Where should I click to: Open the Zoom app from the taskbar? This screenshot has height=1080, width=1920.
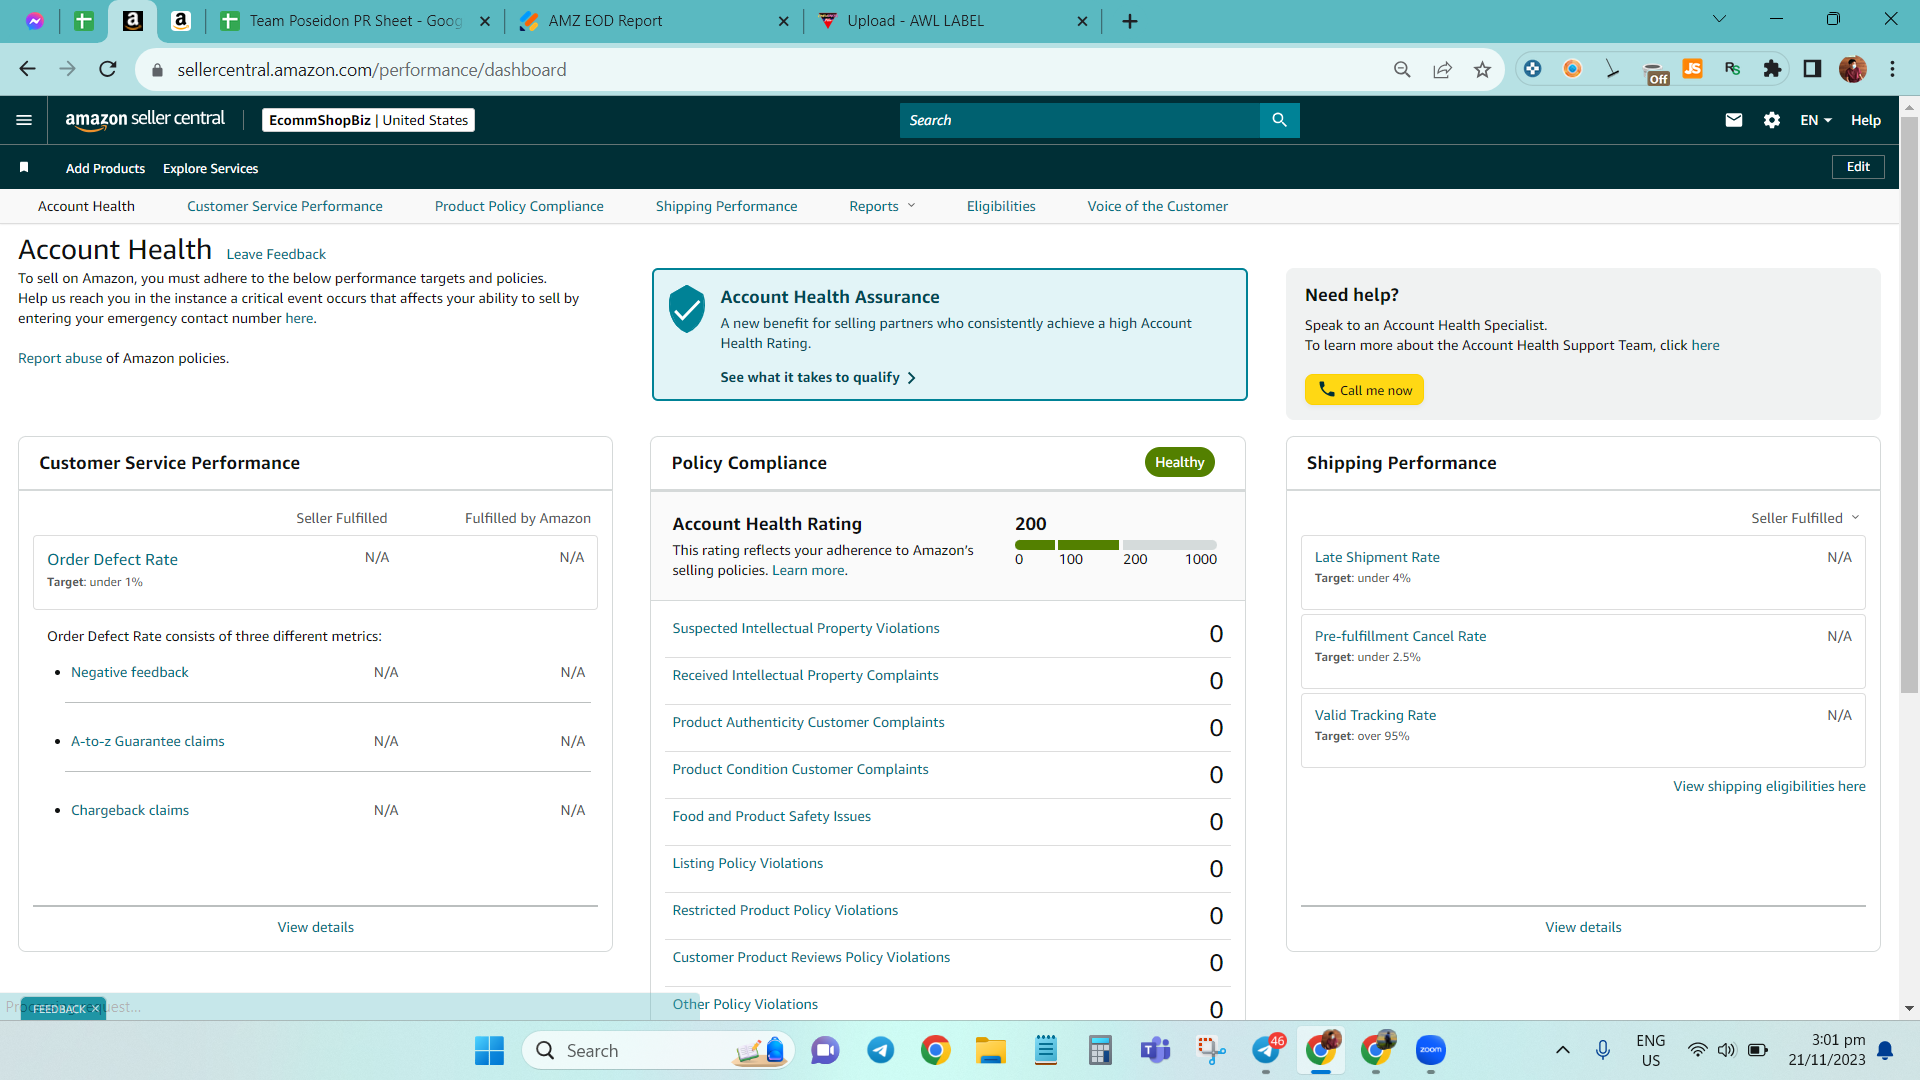click(1431, 1050)
